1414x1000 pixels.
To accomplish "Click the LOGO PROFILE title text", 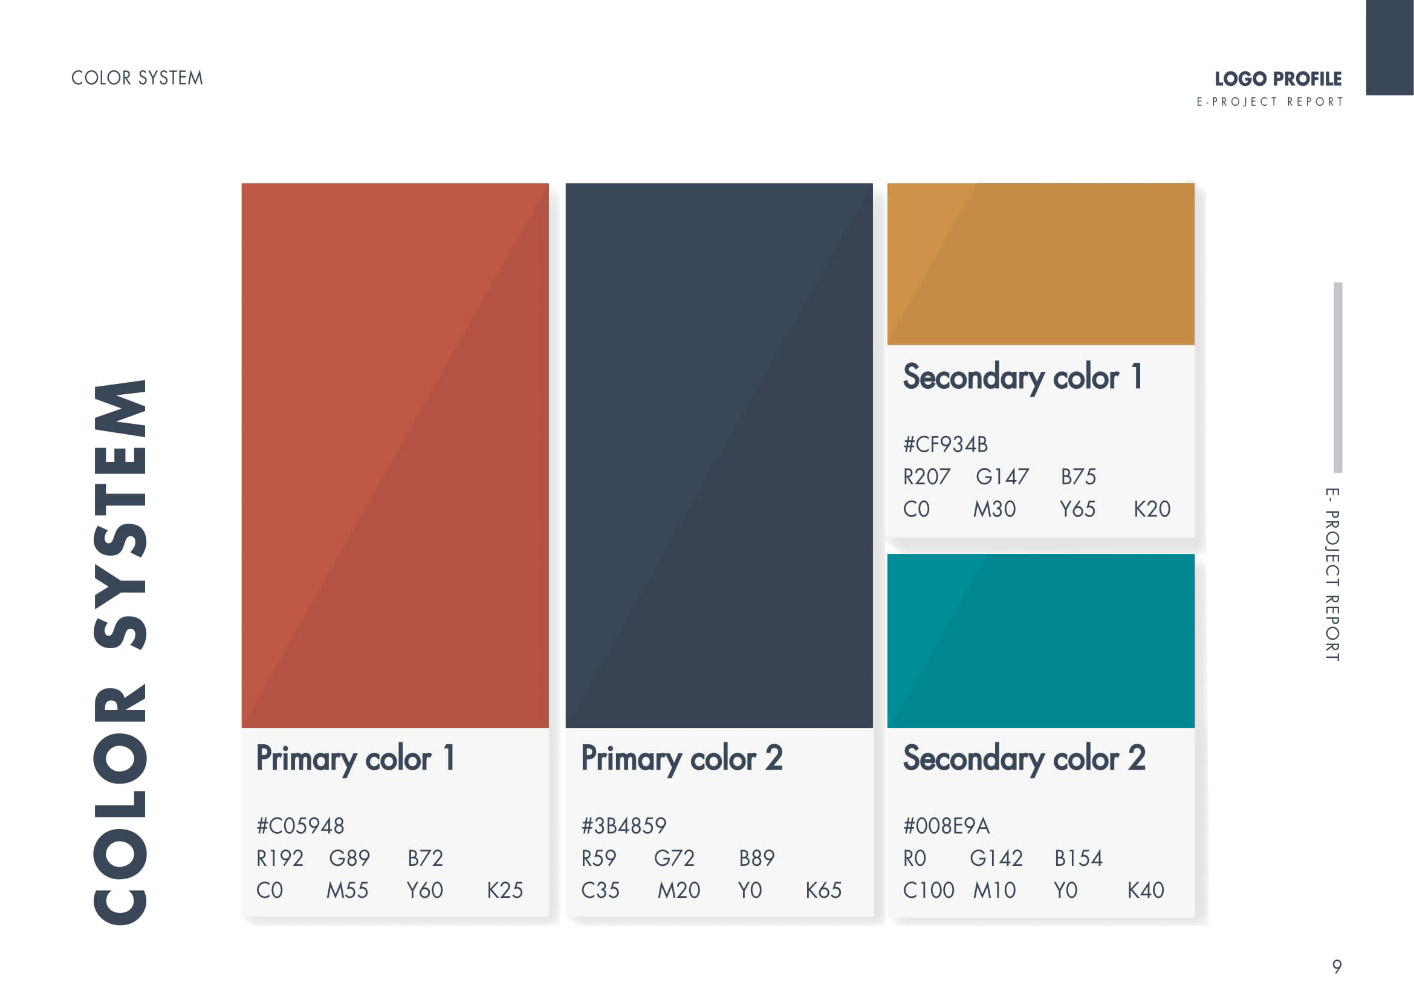I will click(1278, 79).
